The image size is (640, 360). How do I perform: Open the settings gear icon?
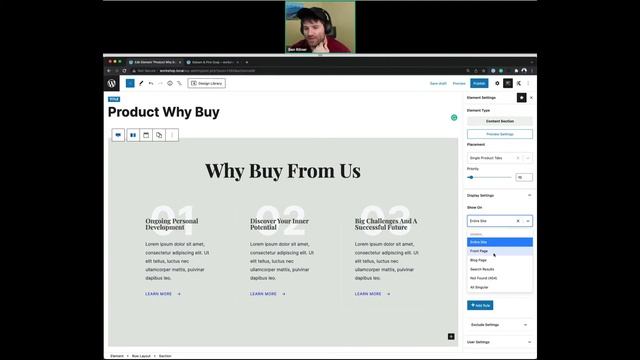[497, 83]
